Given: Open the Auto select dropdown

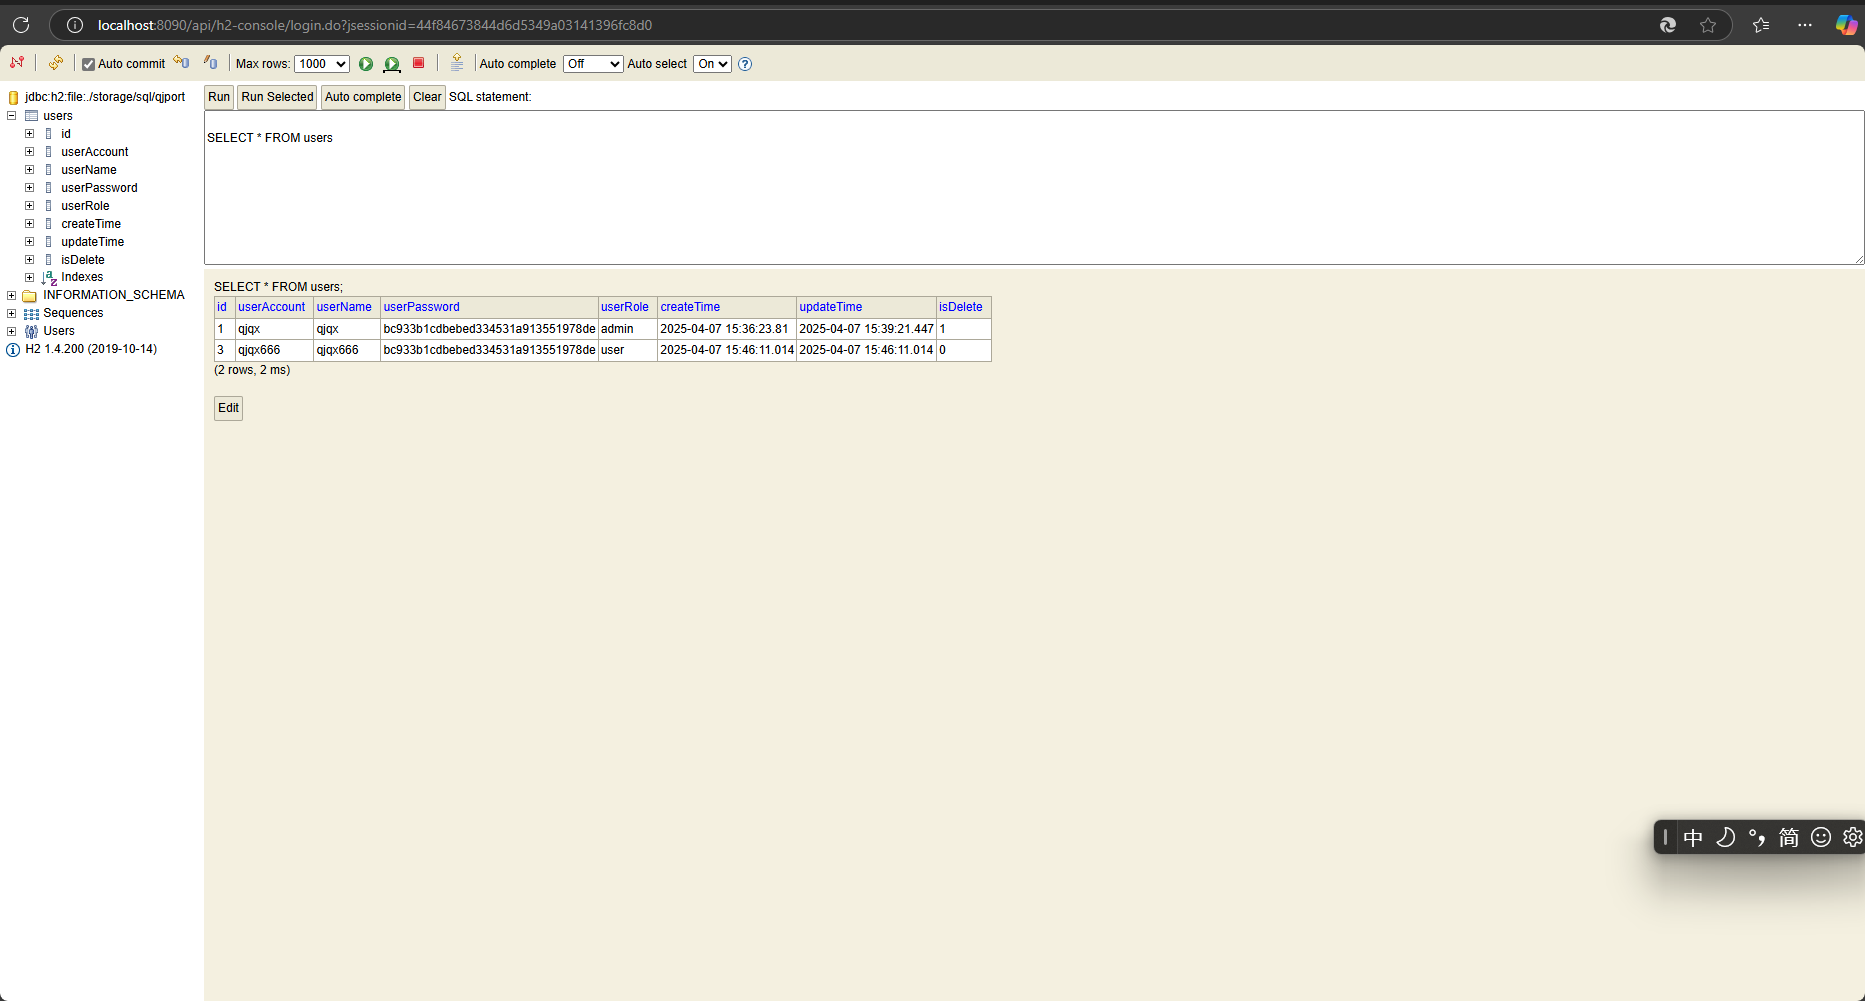Looking at the screenshot, I should pos(712,64).
